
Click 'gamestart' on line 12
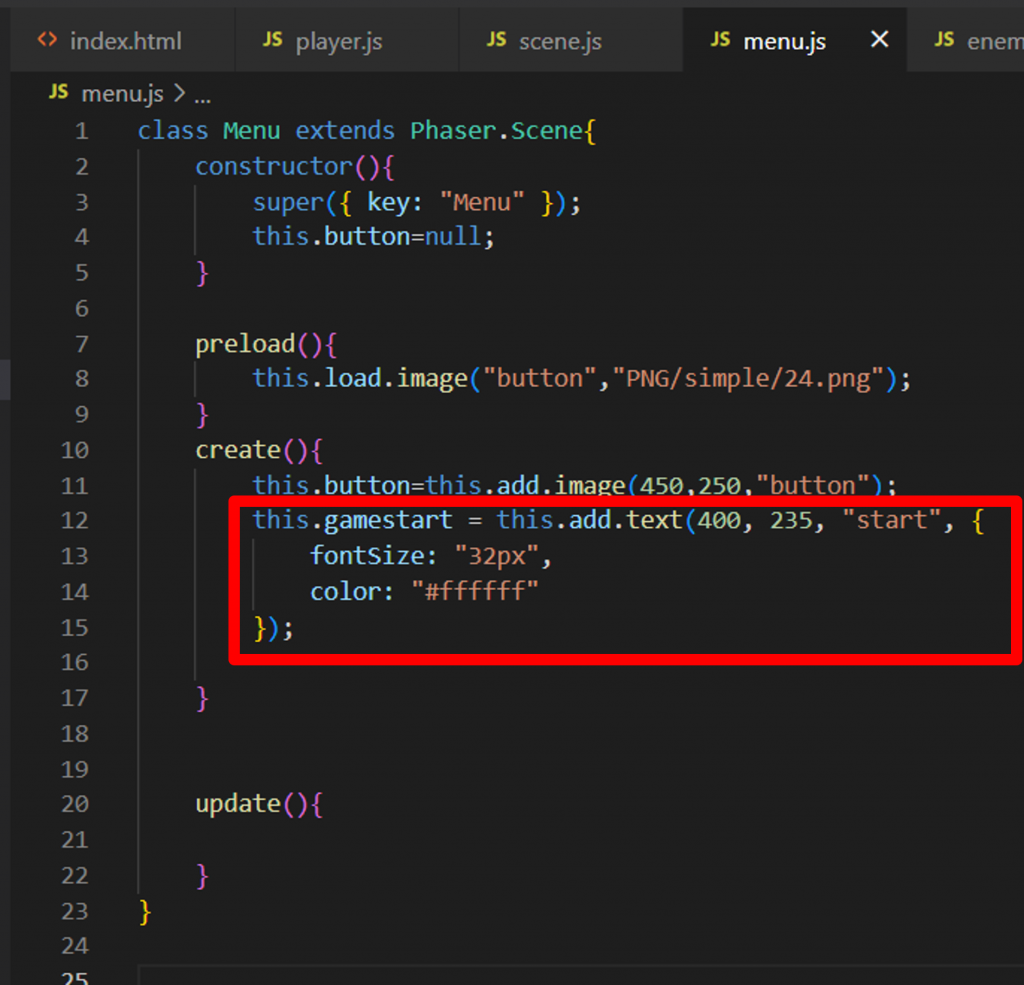[389, 521]
